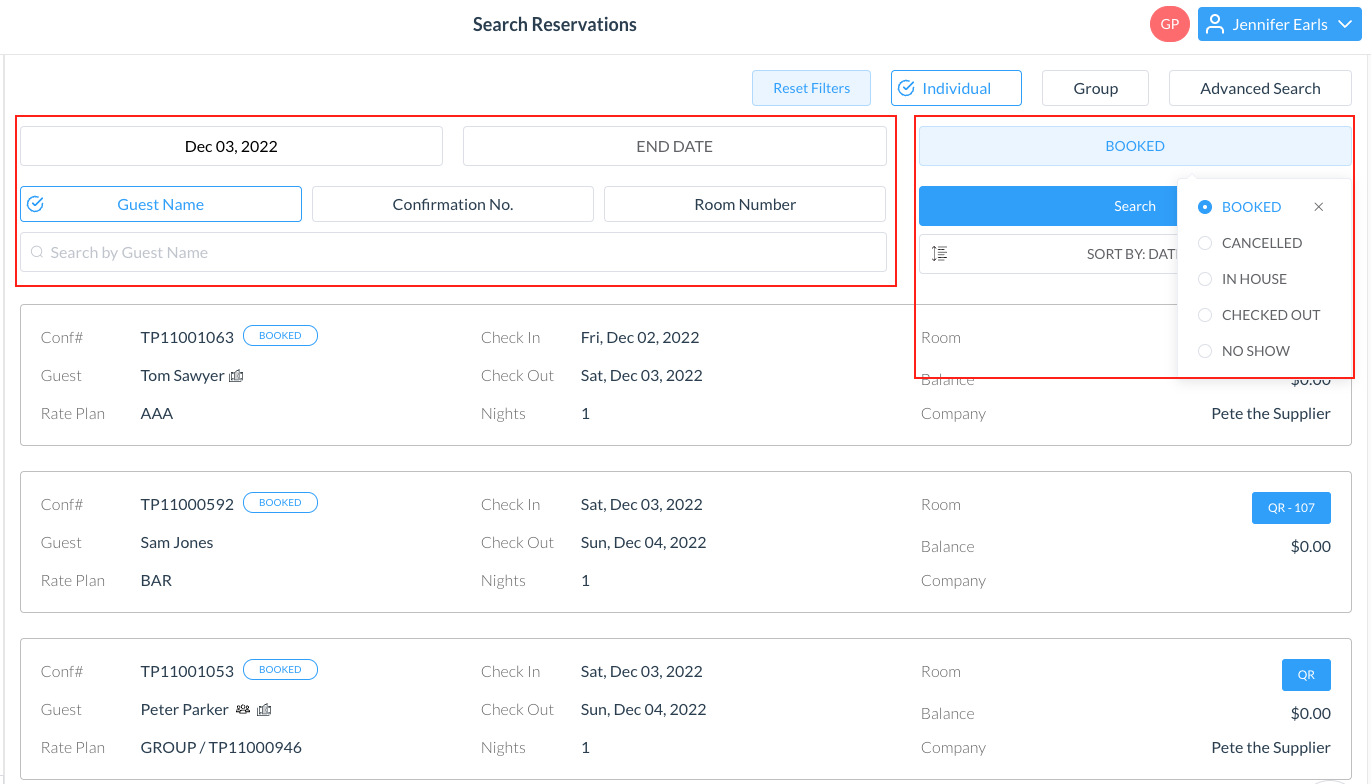This screenshot has width=1371, height=784.
Task: Open the BOOKED status filter dropdown
Action: tap(1134, 146)
